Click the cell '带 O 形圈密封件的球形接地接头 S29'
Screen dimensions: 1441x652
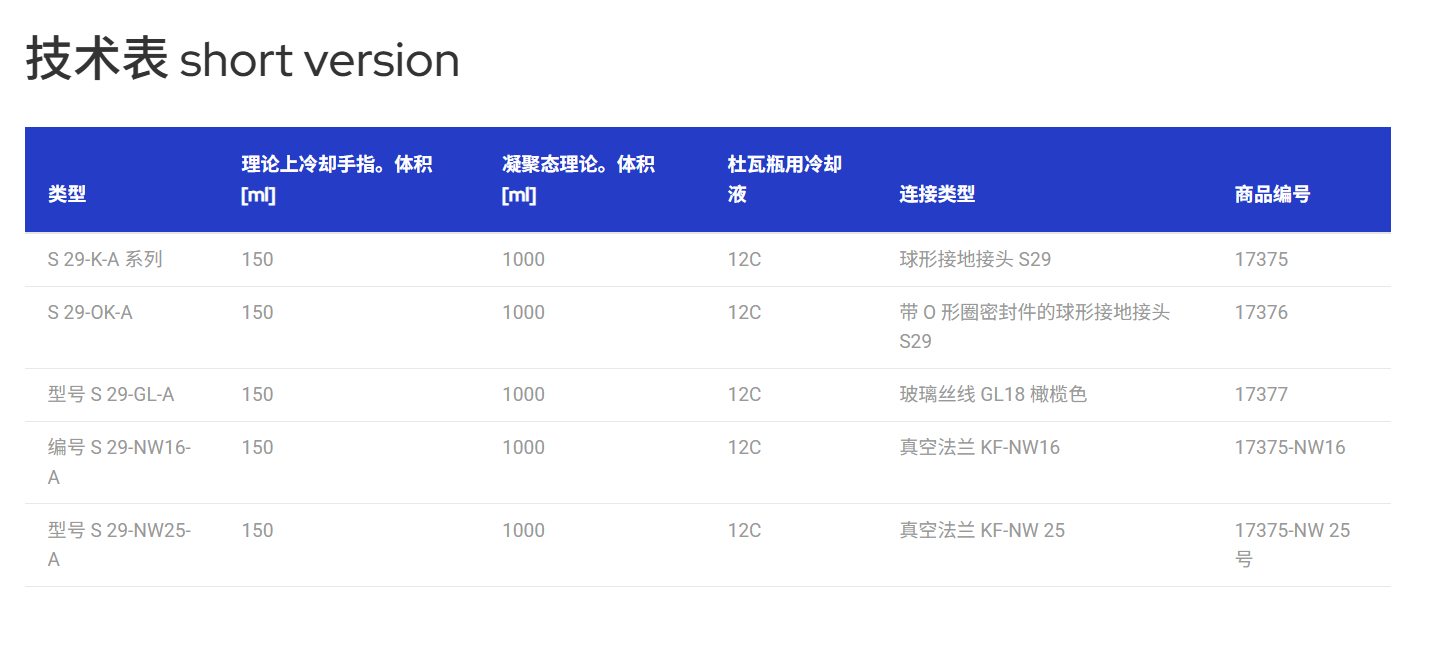coord(1034,327)
